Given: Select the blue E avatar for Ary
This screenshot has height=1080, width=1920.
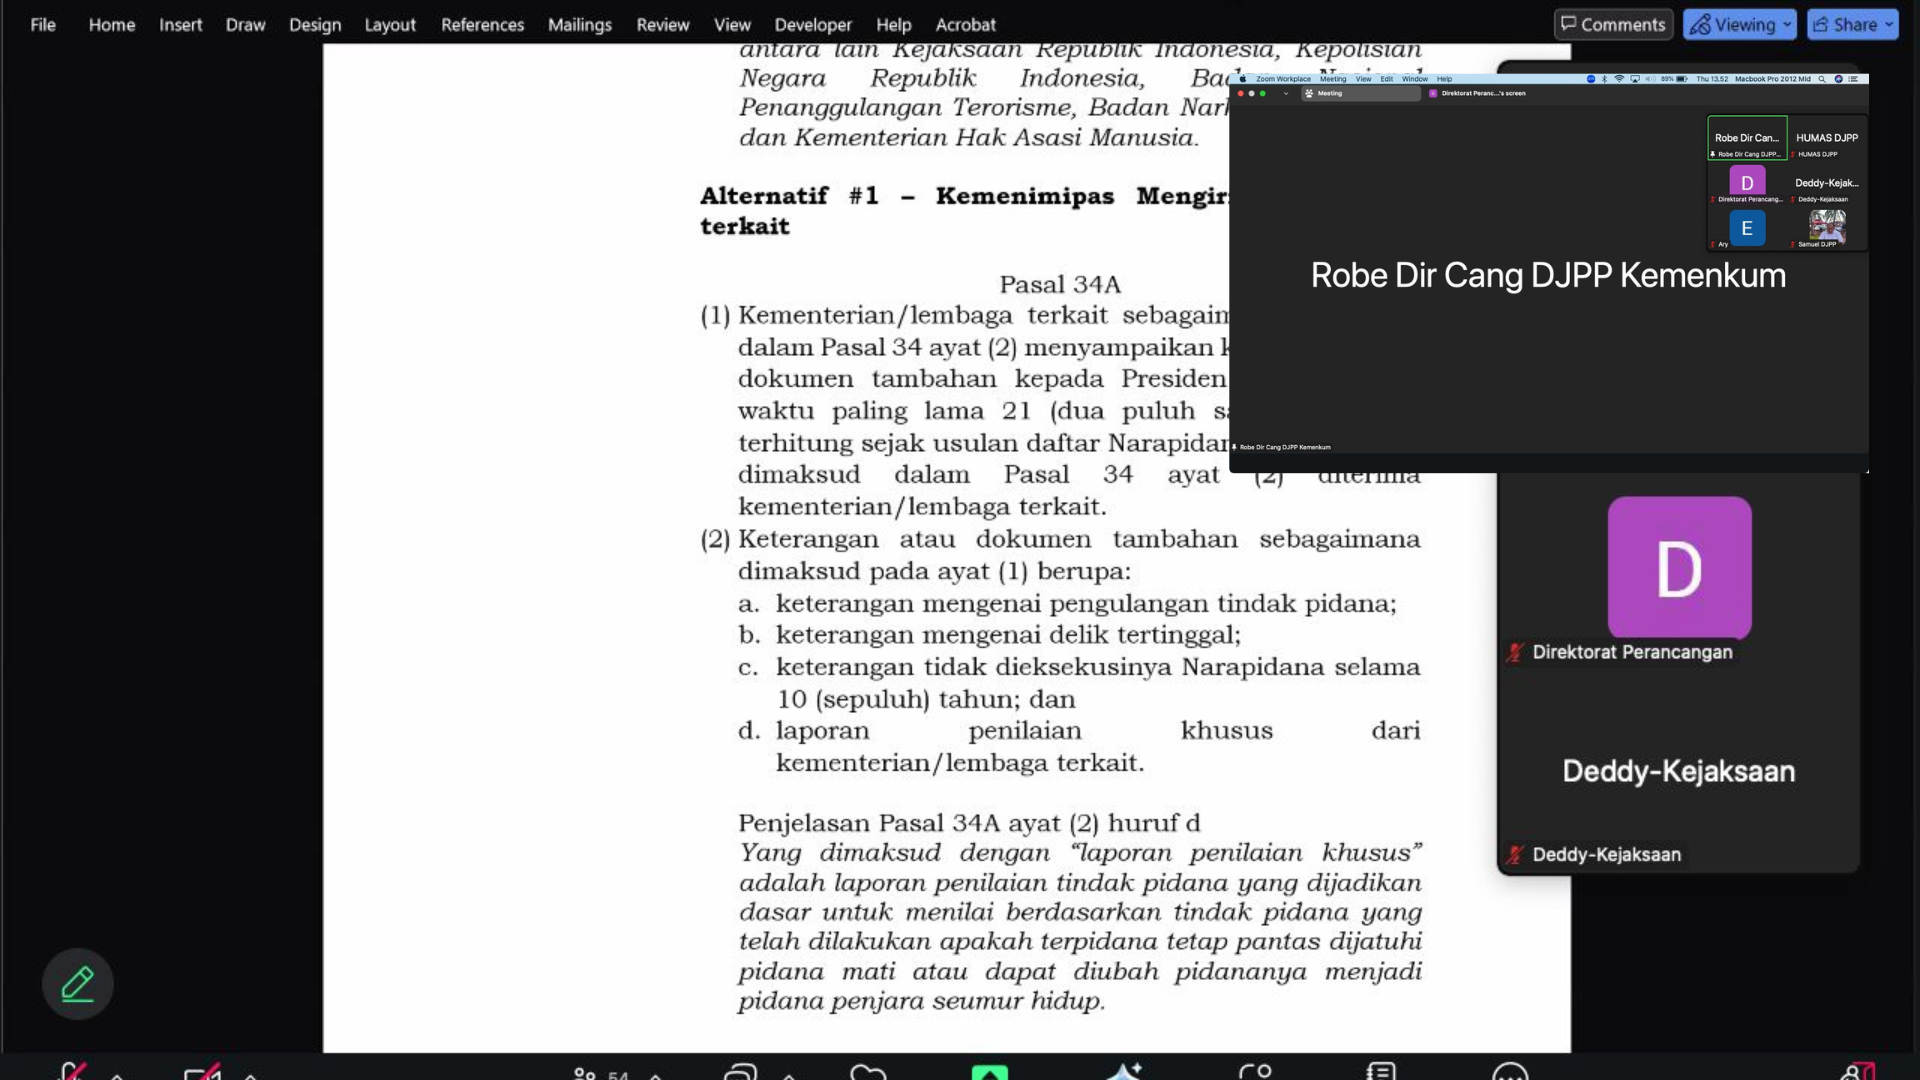Looking at the screenshot, I should (1747, 228).
